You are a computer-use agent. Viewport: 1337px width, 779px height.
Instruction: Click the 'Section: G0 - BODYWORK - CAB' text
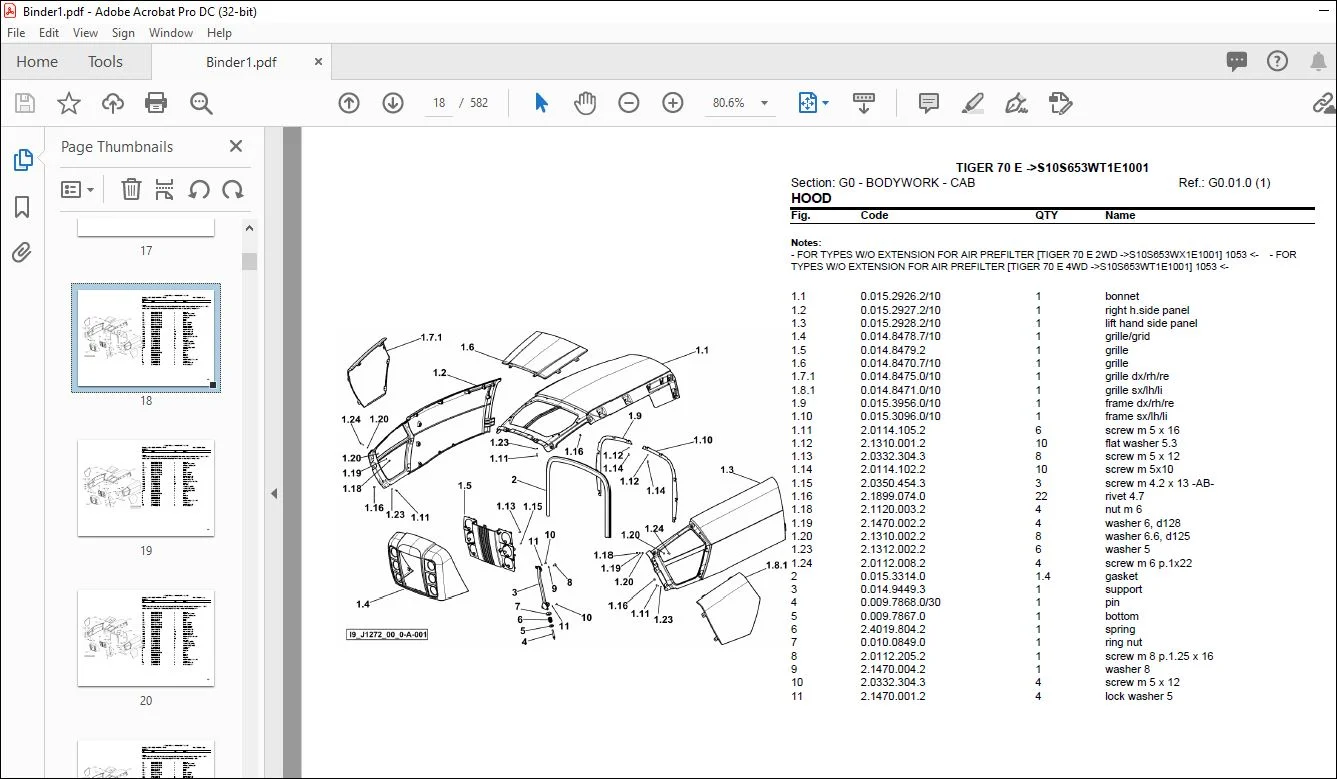883,183
